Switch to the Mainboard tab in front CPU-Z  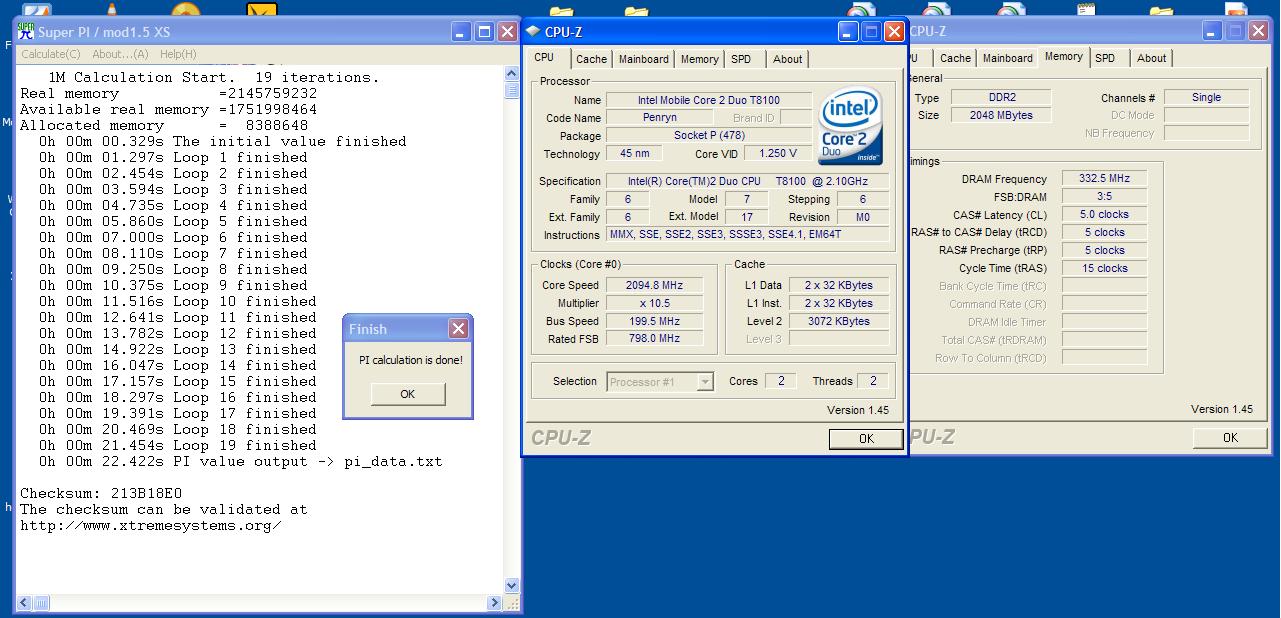644,59
